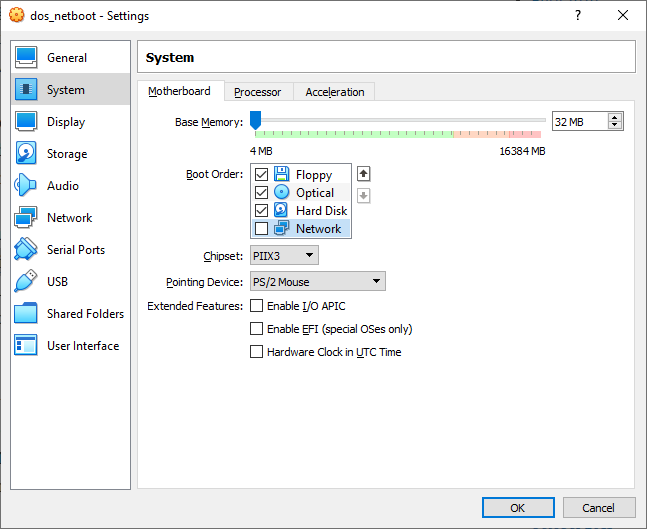The width and height of the screenshot is (647, 529).
Task: Tick Enable EFI (special OSes only)
Action: 256,329
